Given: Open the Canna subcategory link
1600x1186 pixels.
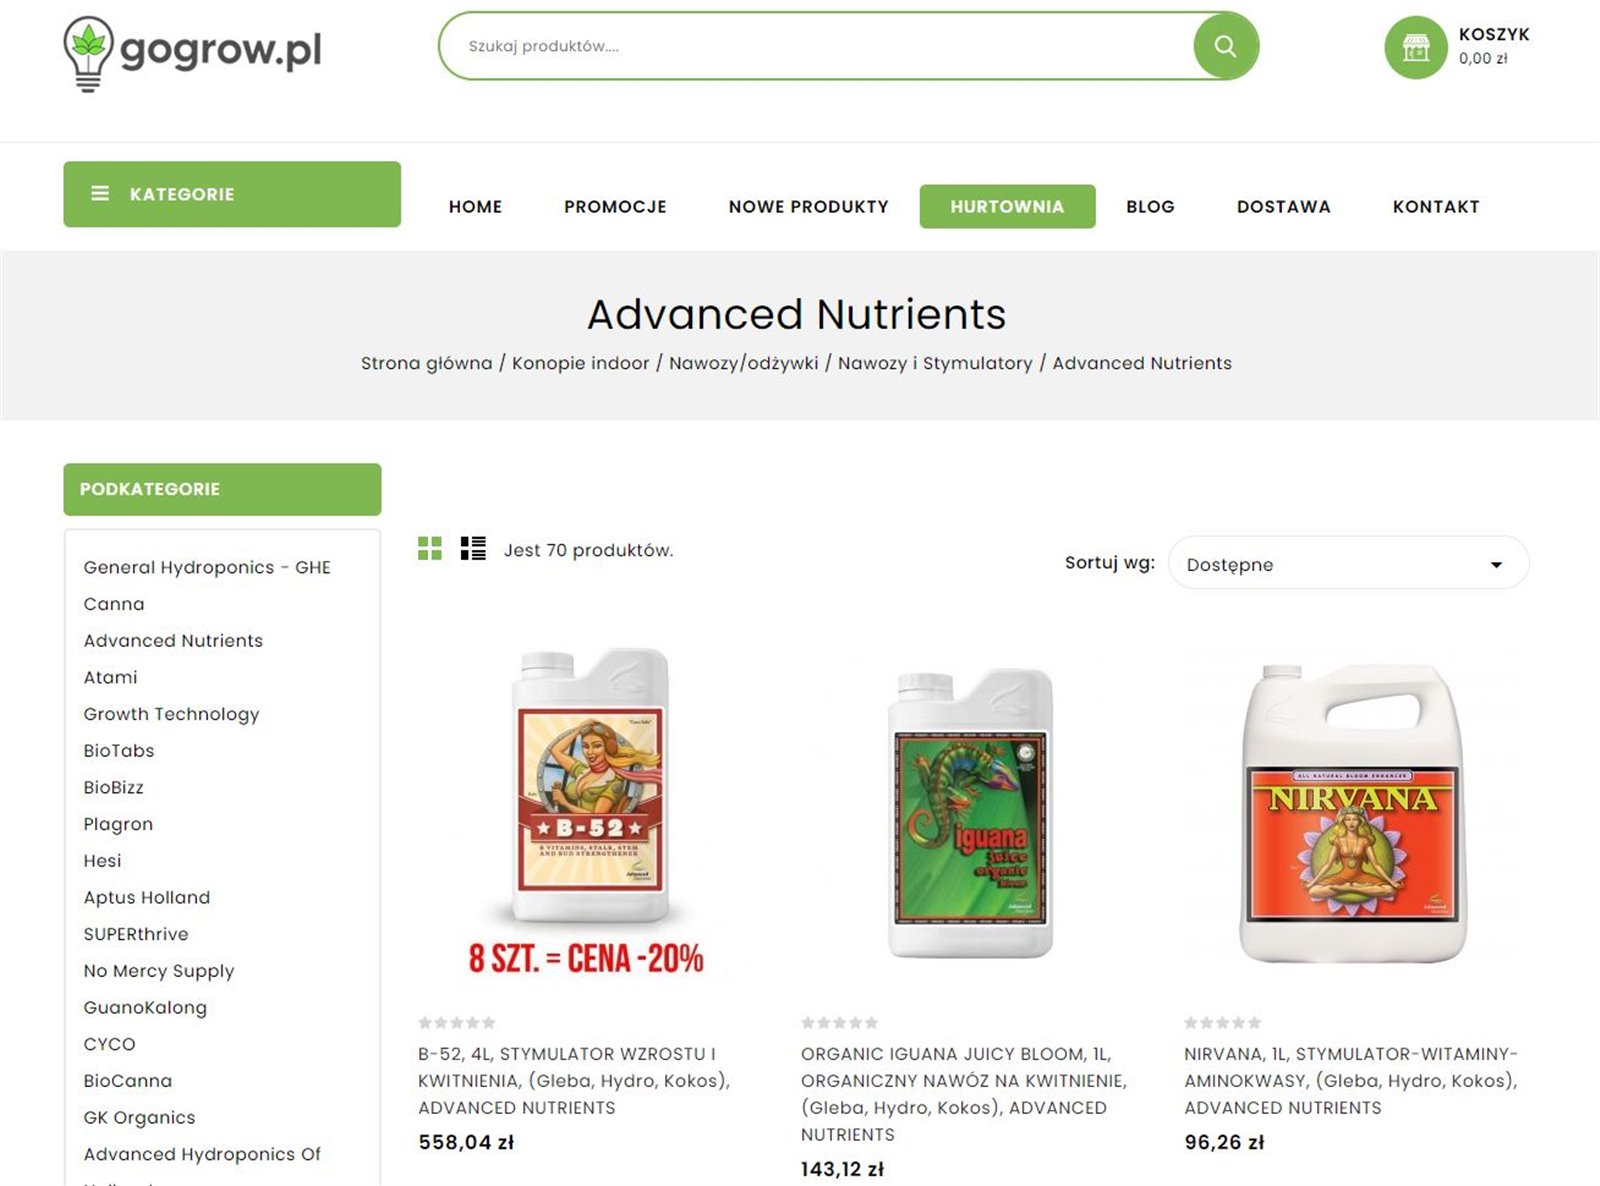Looking at the screenshot, I should [114, 604].
